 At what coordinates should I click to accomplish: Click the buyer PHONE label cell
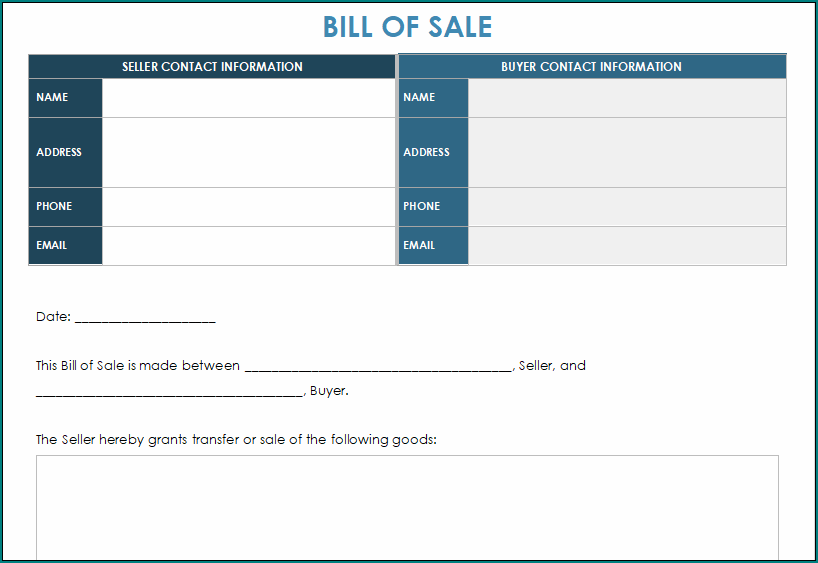point(433,207)
